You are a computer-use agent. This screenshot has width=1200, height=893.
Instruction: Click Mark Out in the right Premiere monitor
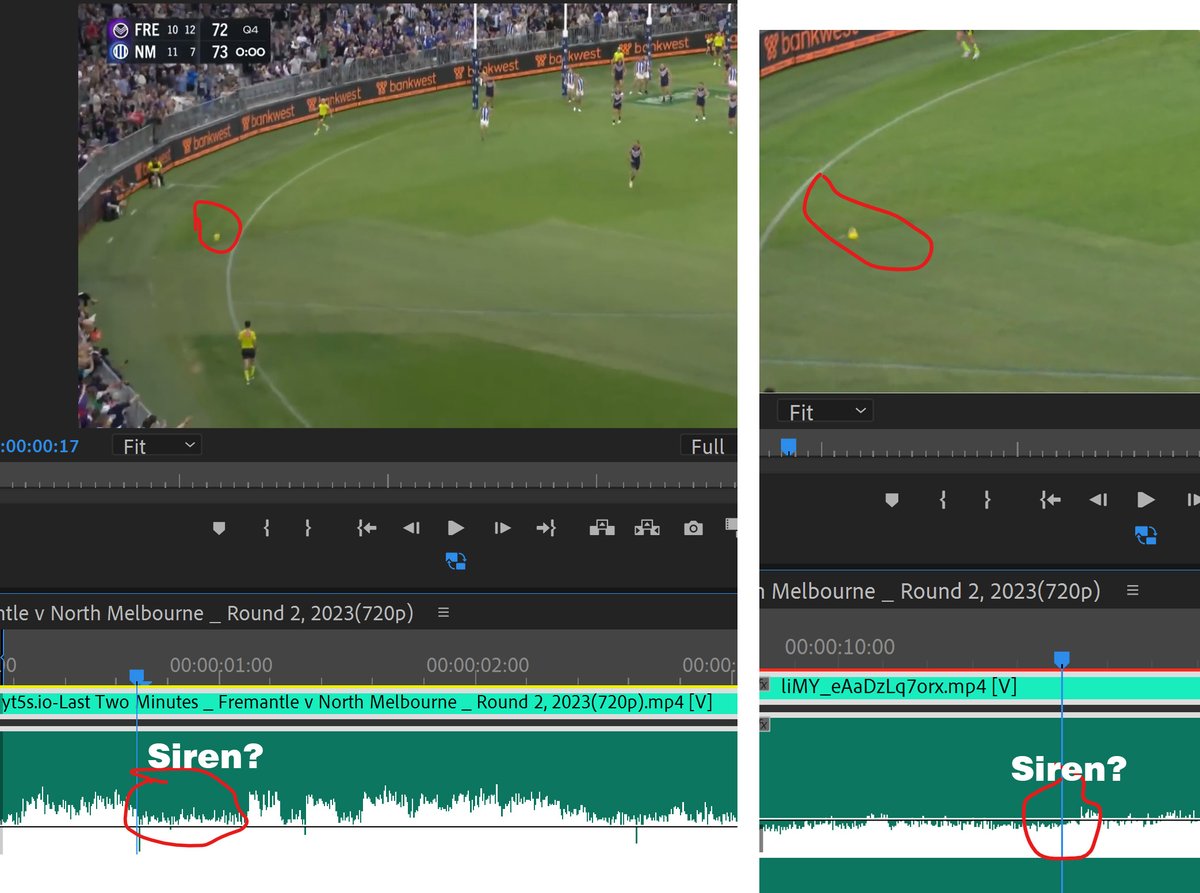click(987, 499)
